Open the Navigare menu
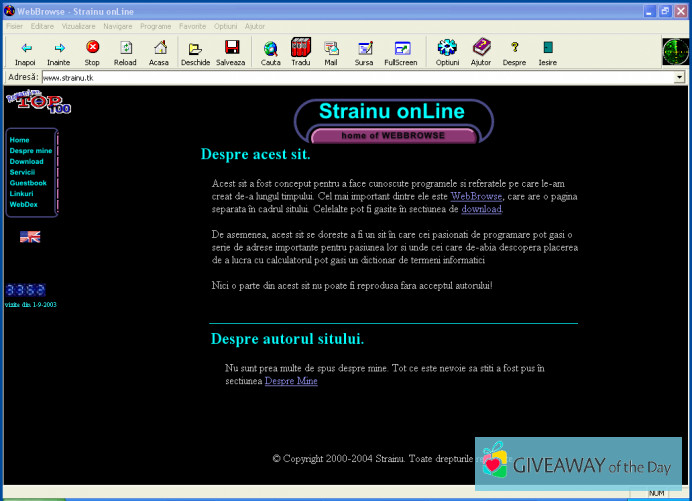This screenshot has height=501, width=692. click(x=117, y=26)
